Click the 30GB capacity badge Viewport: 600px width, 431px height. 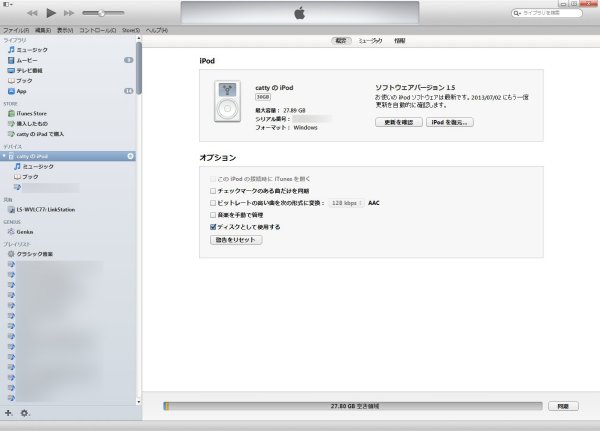[x=263, y=97]
